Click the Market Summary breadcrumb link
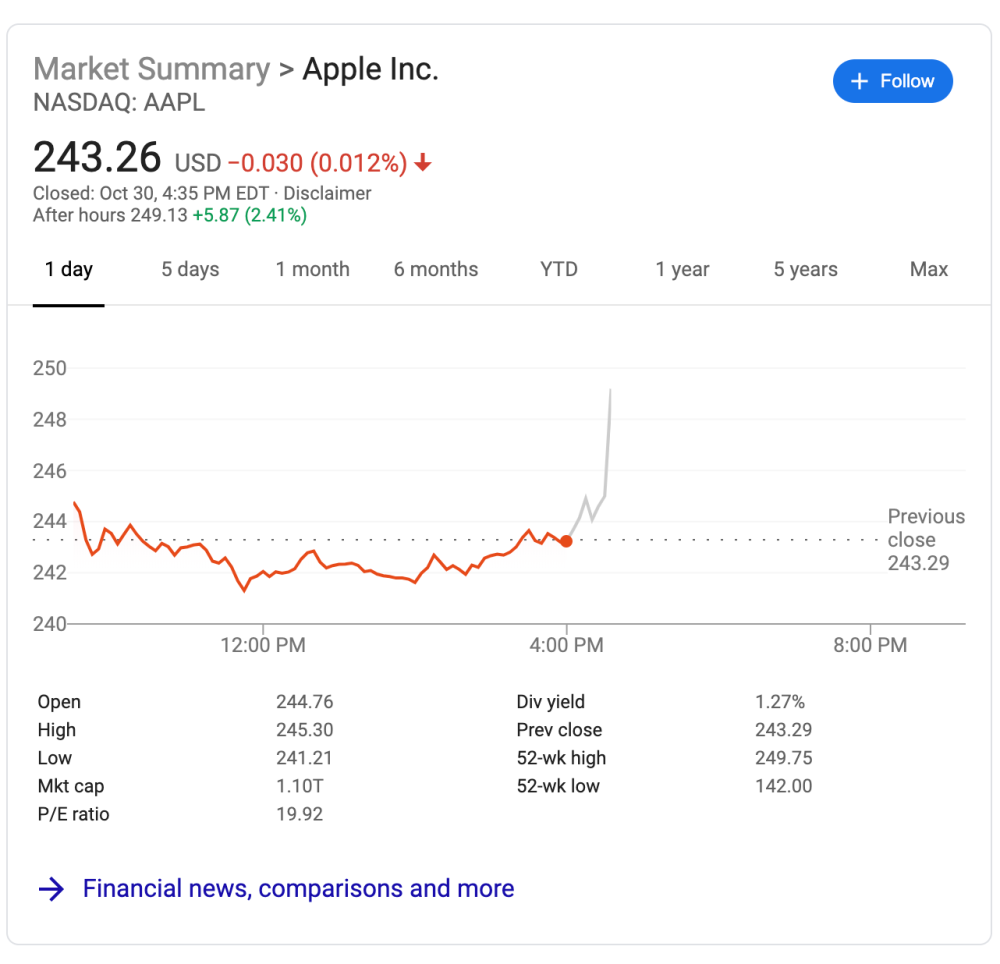1000x964 pixels. click(152, 70)
